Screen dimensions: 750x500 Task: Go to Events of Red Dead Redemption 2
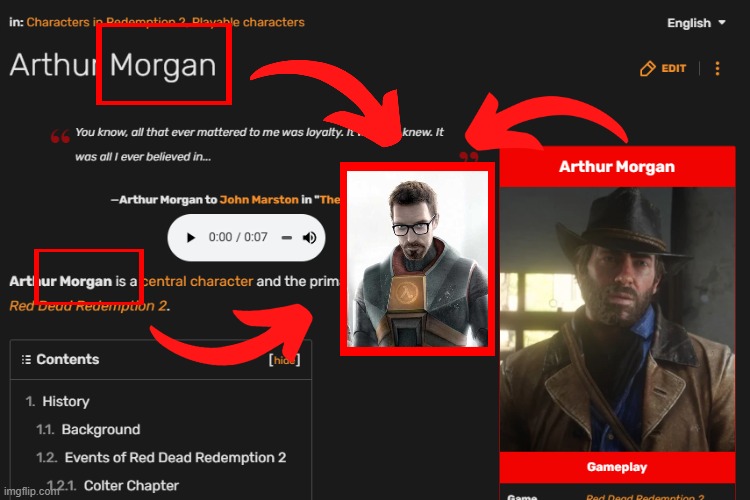point(175,457)
